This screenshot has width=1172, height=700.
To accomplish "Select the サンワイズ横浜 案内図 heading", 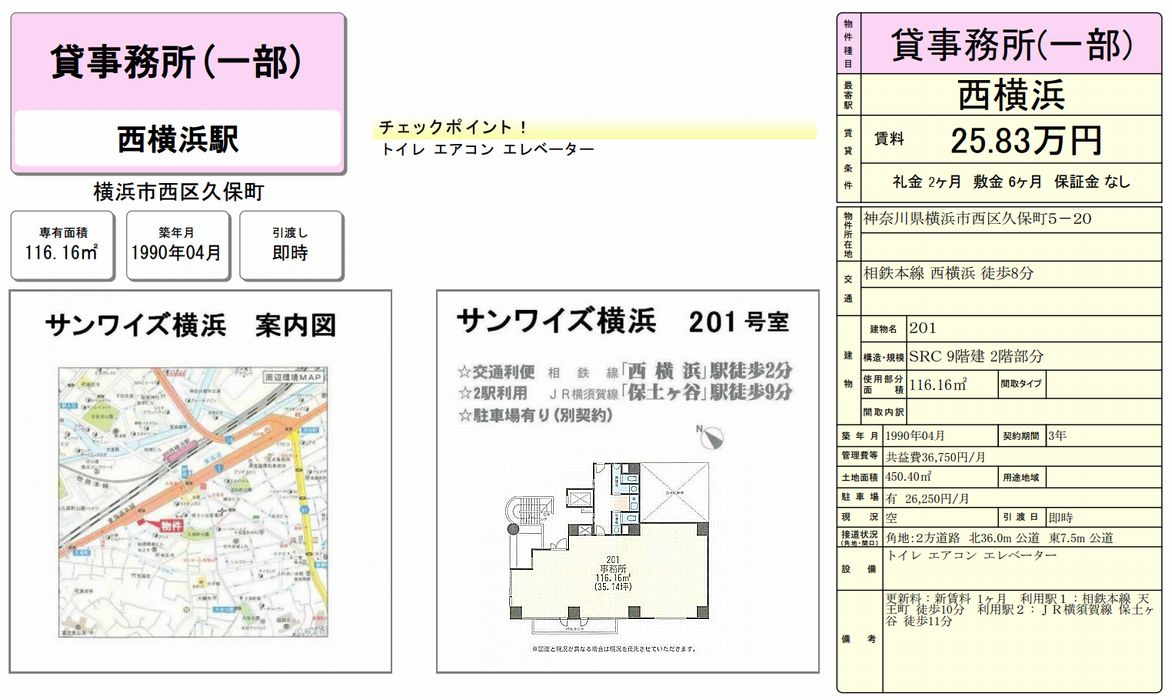I will pos(191,326).
